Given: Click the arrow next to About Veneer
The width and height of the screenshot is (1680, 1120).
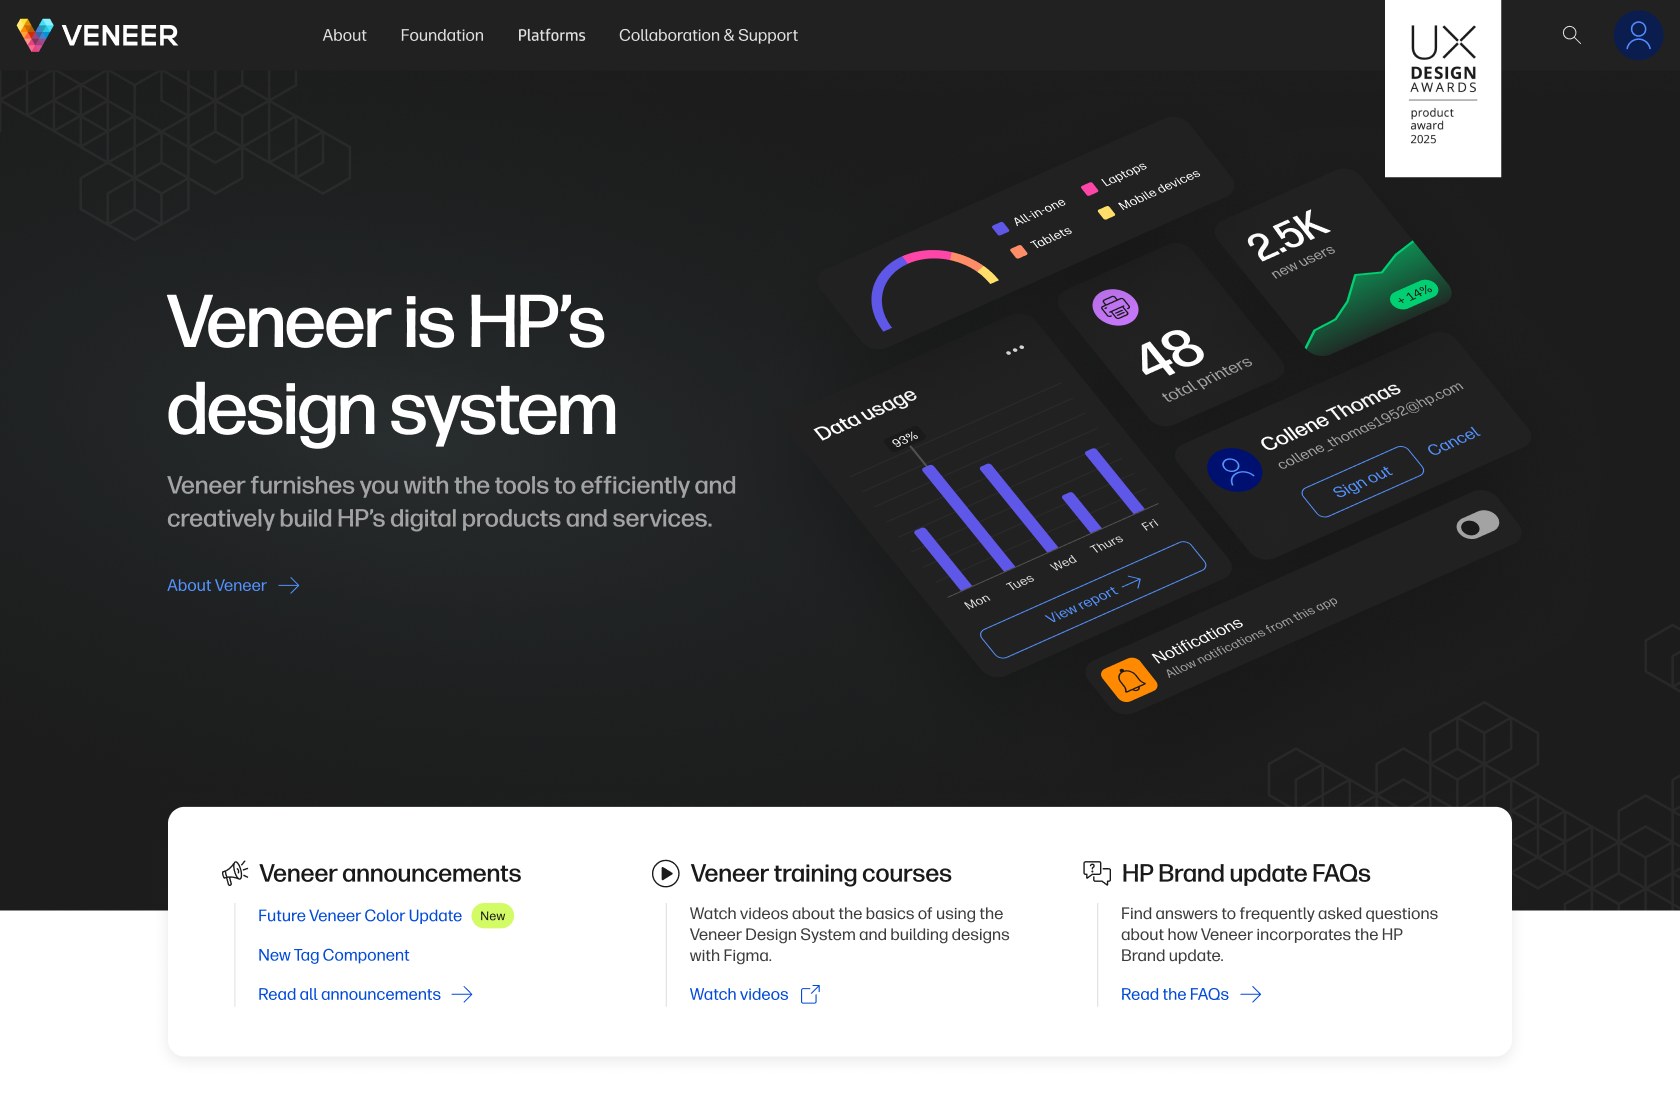Looking at the screenshot, I should tap(289, 585).
